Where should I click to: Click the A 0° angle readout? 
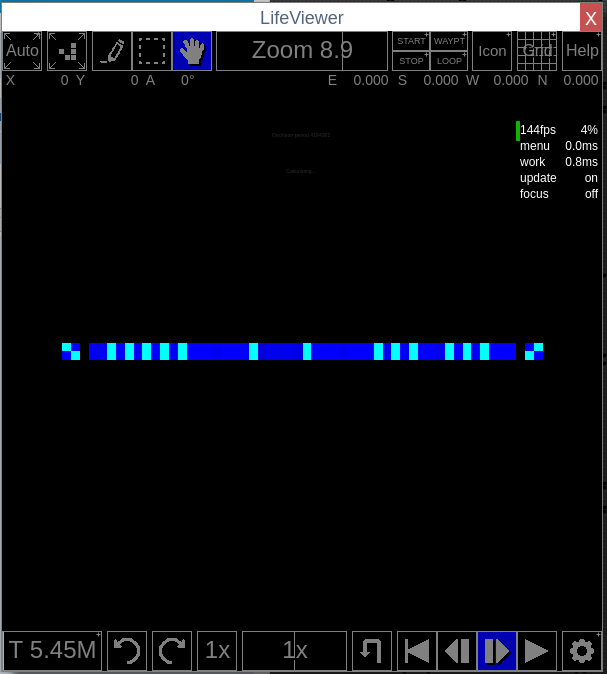coord(170,80)
